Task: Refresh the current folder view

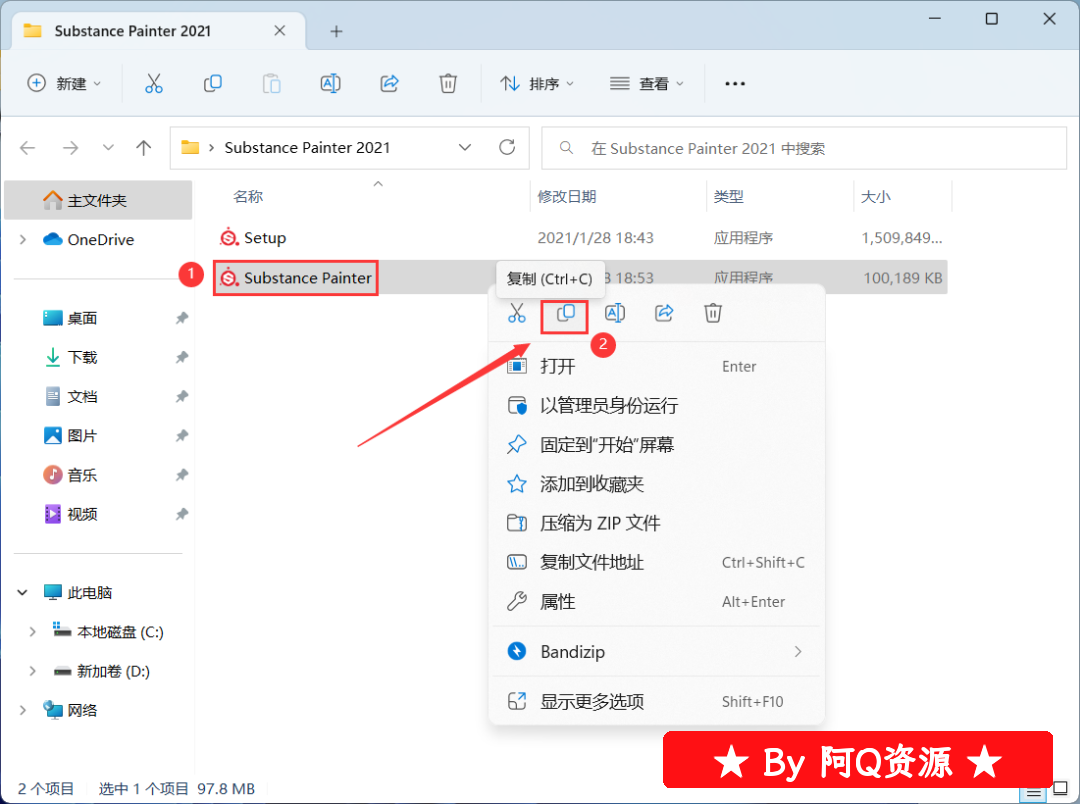Action: [507, 148]
